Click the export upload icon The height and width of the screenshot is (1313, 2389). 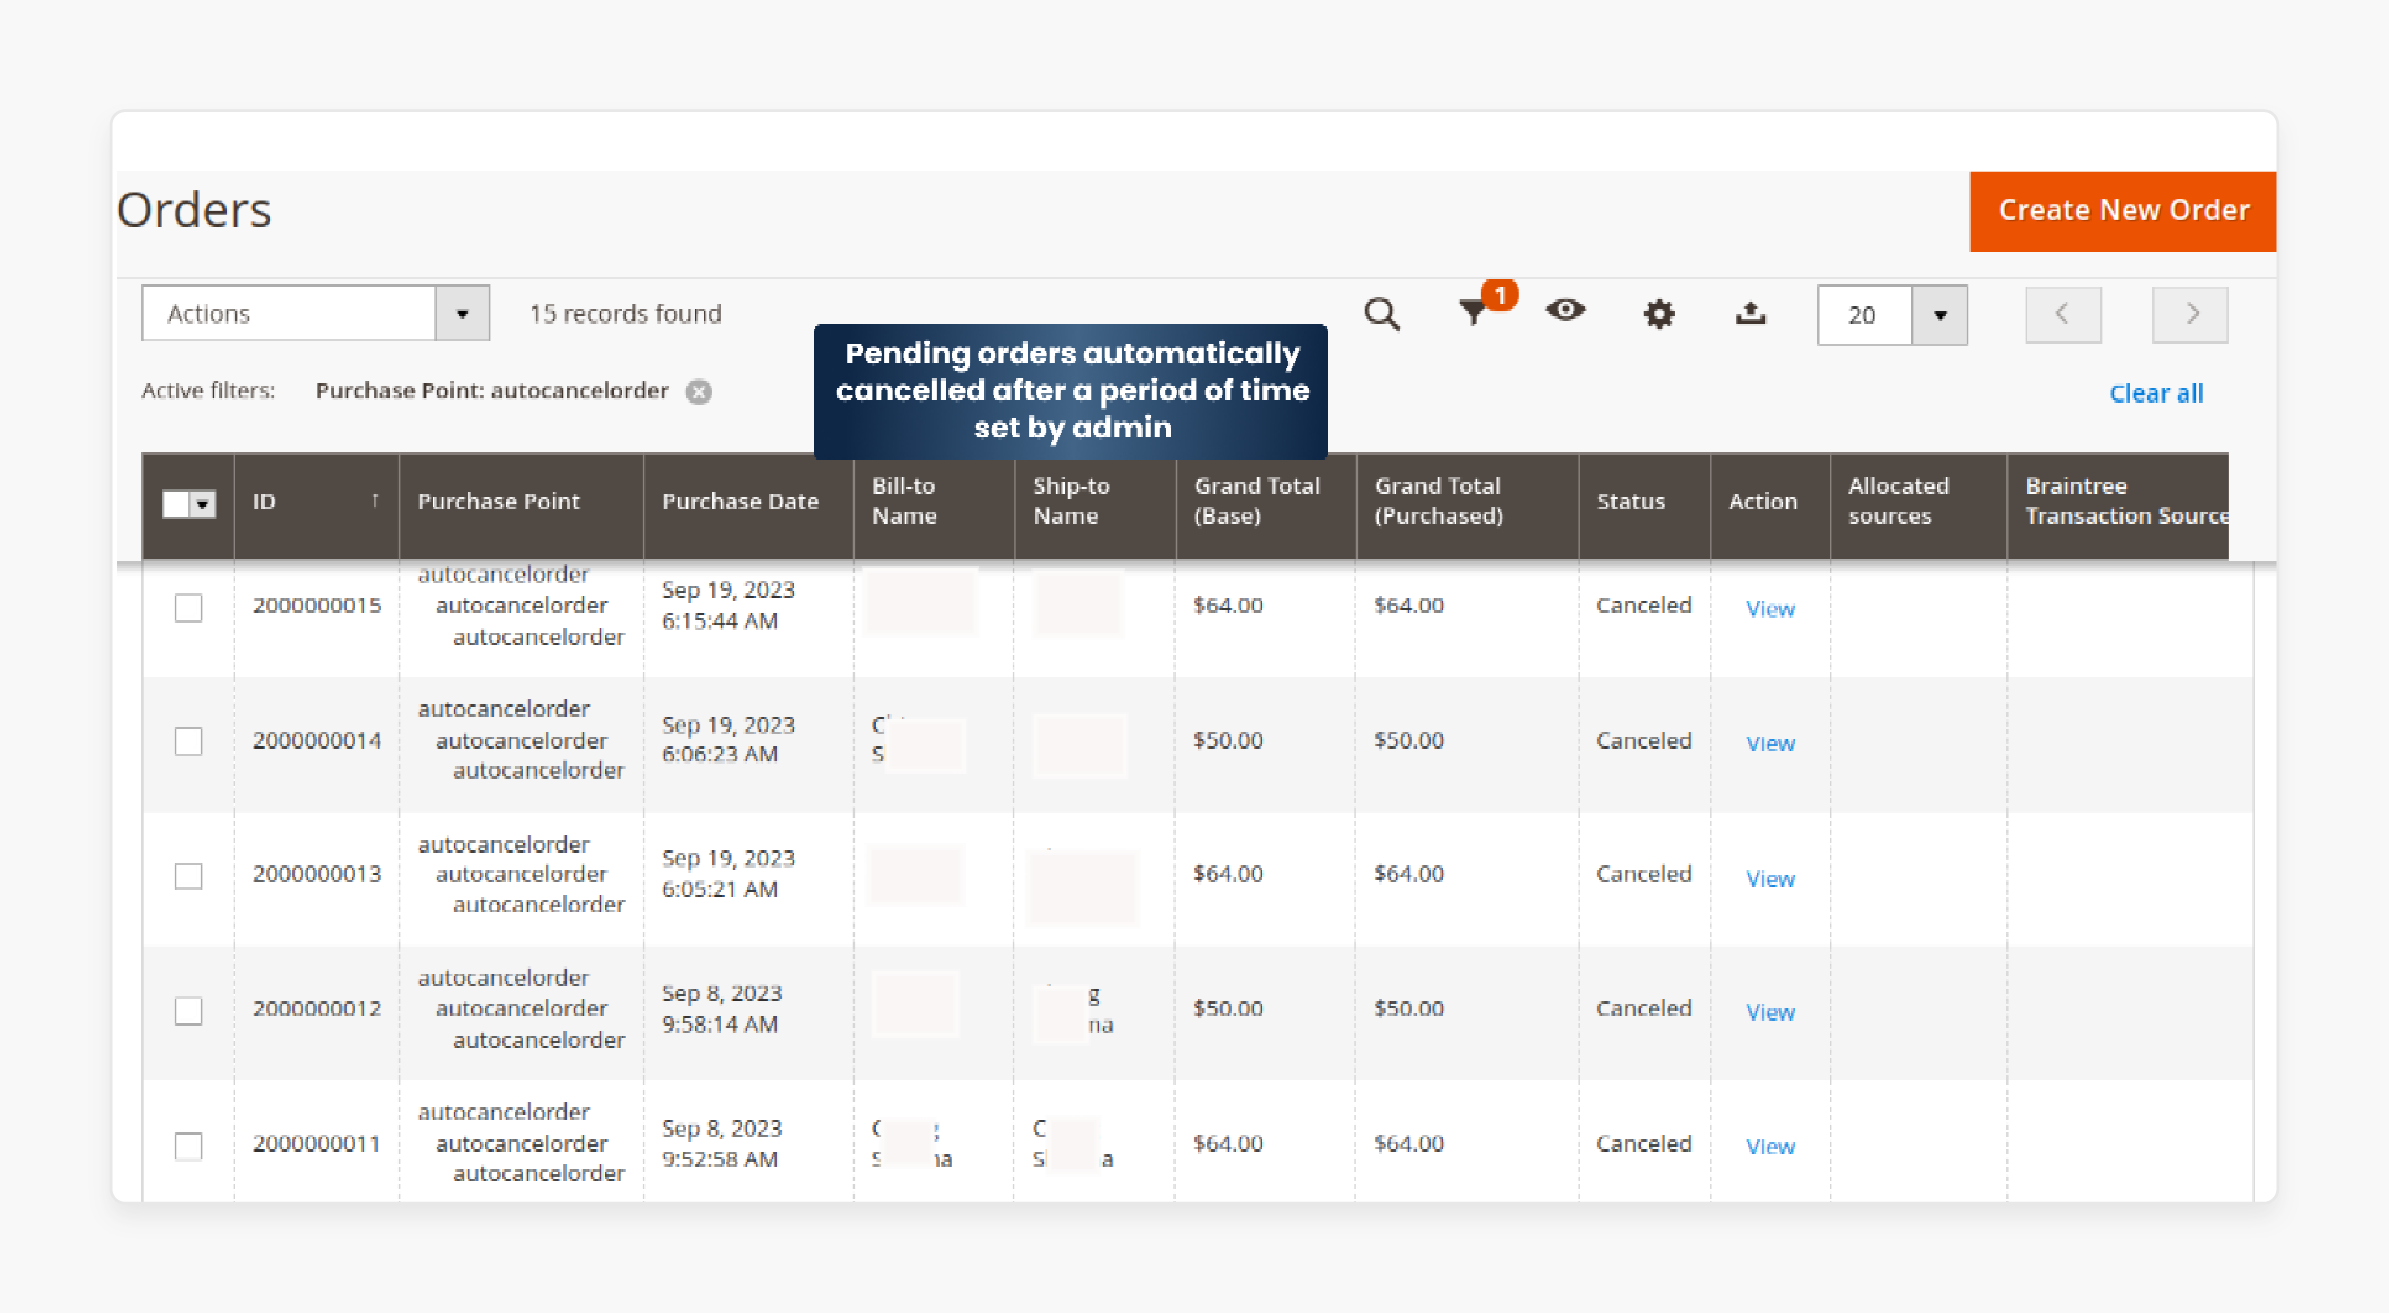point(1750,314)
